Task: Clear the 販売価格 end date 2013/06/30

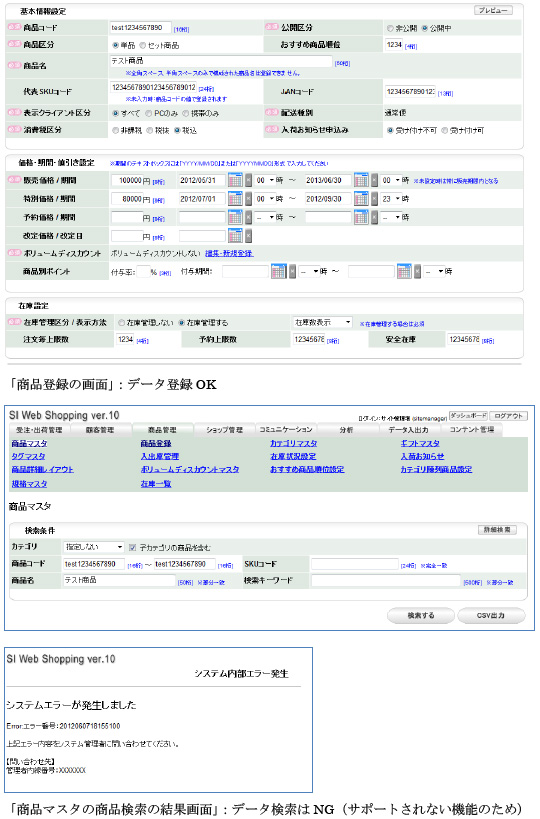Action: click(374, 180)
